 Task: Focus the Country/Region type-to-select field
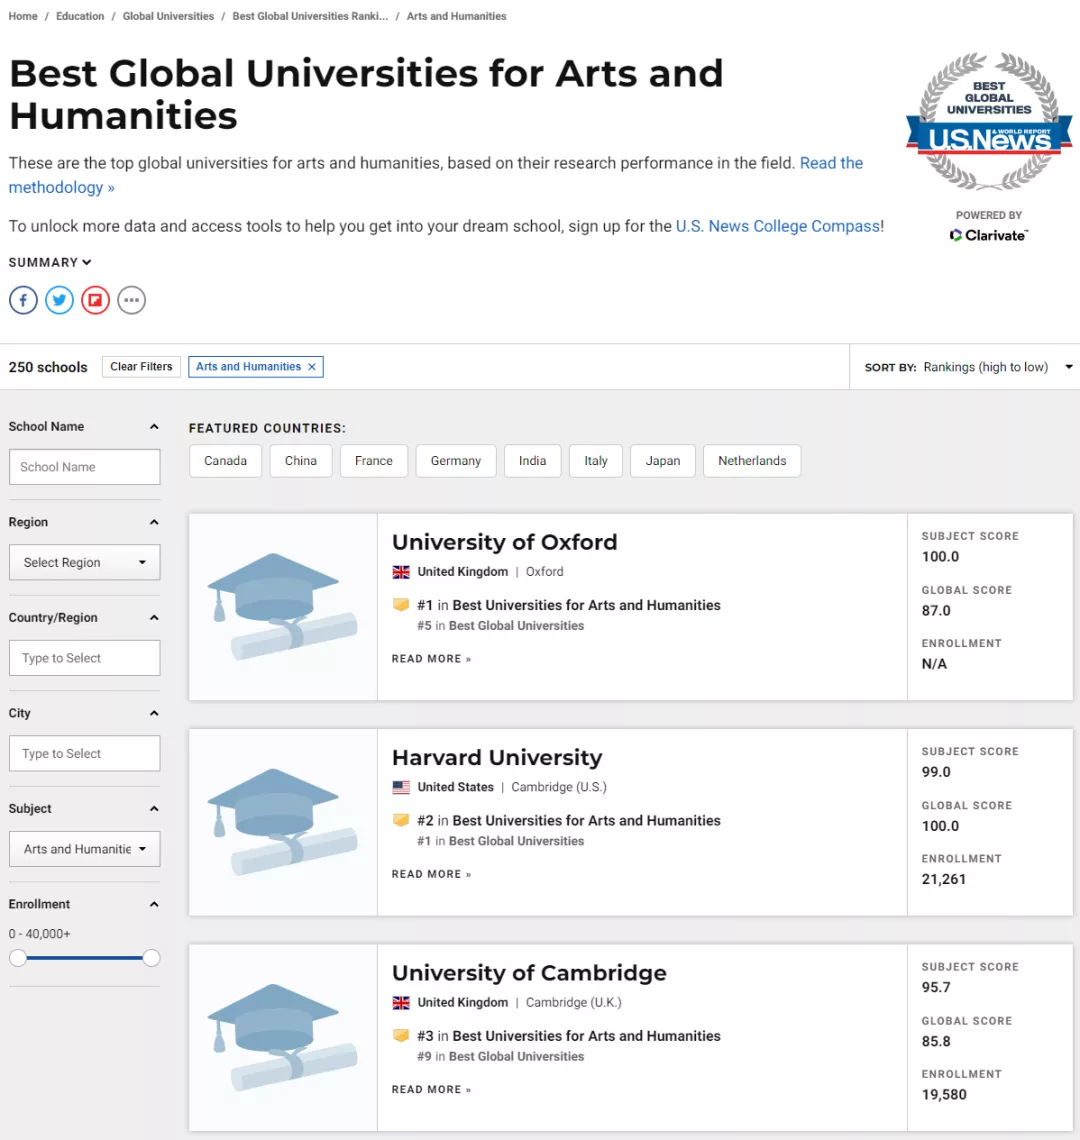click(x=84, y=658)
